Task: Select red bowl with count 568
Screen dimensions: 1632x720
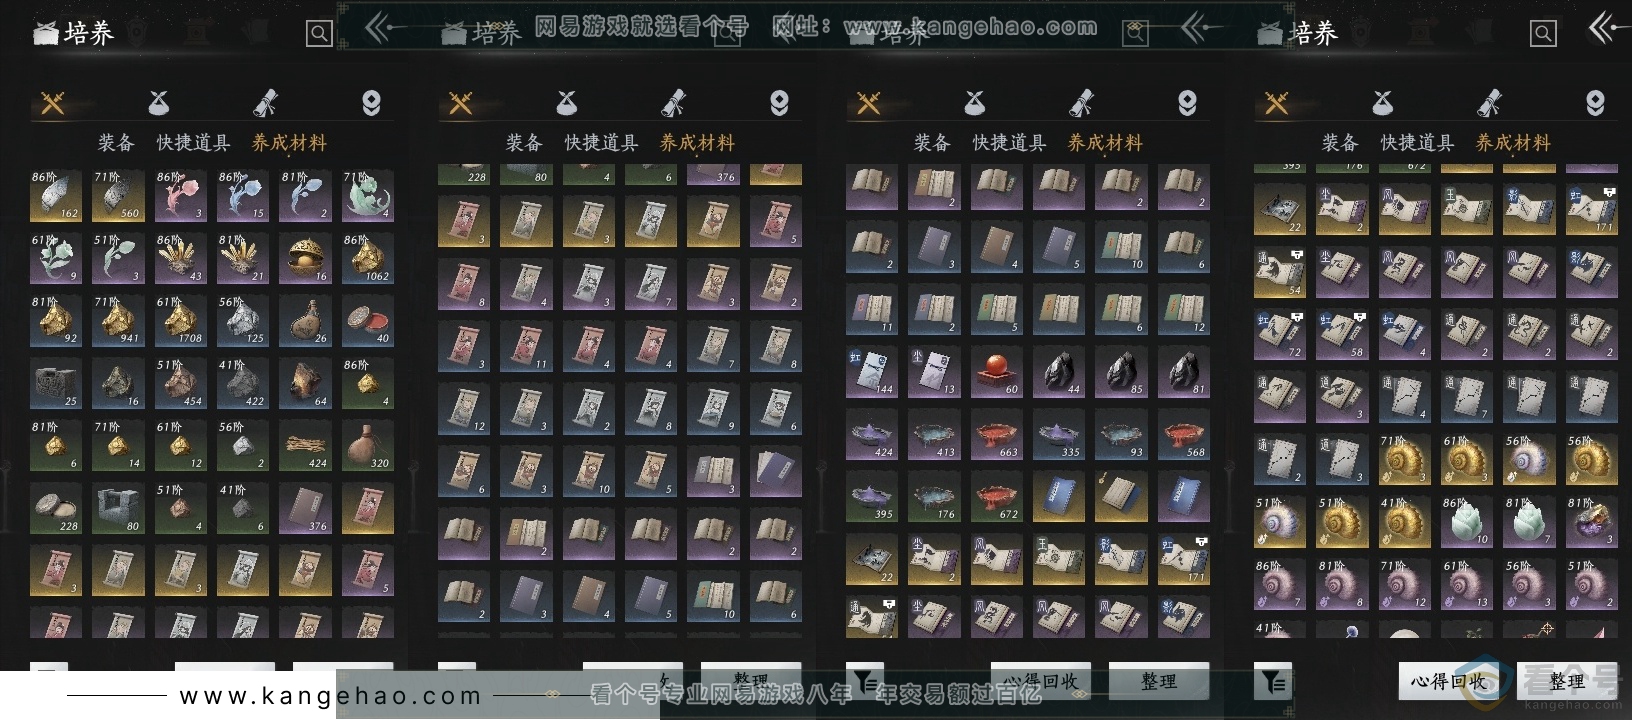Action: click(1183, 434)
